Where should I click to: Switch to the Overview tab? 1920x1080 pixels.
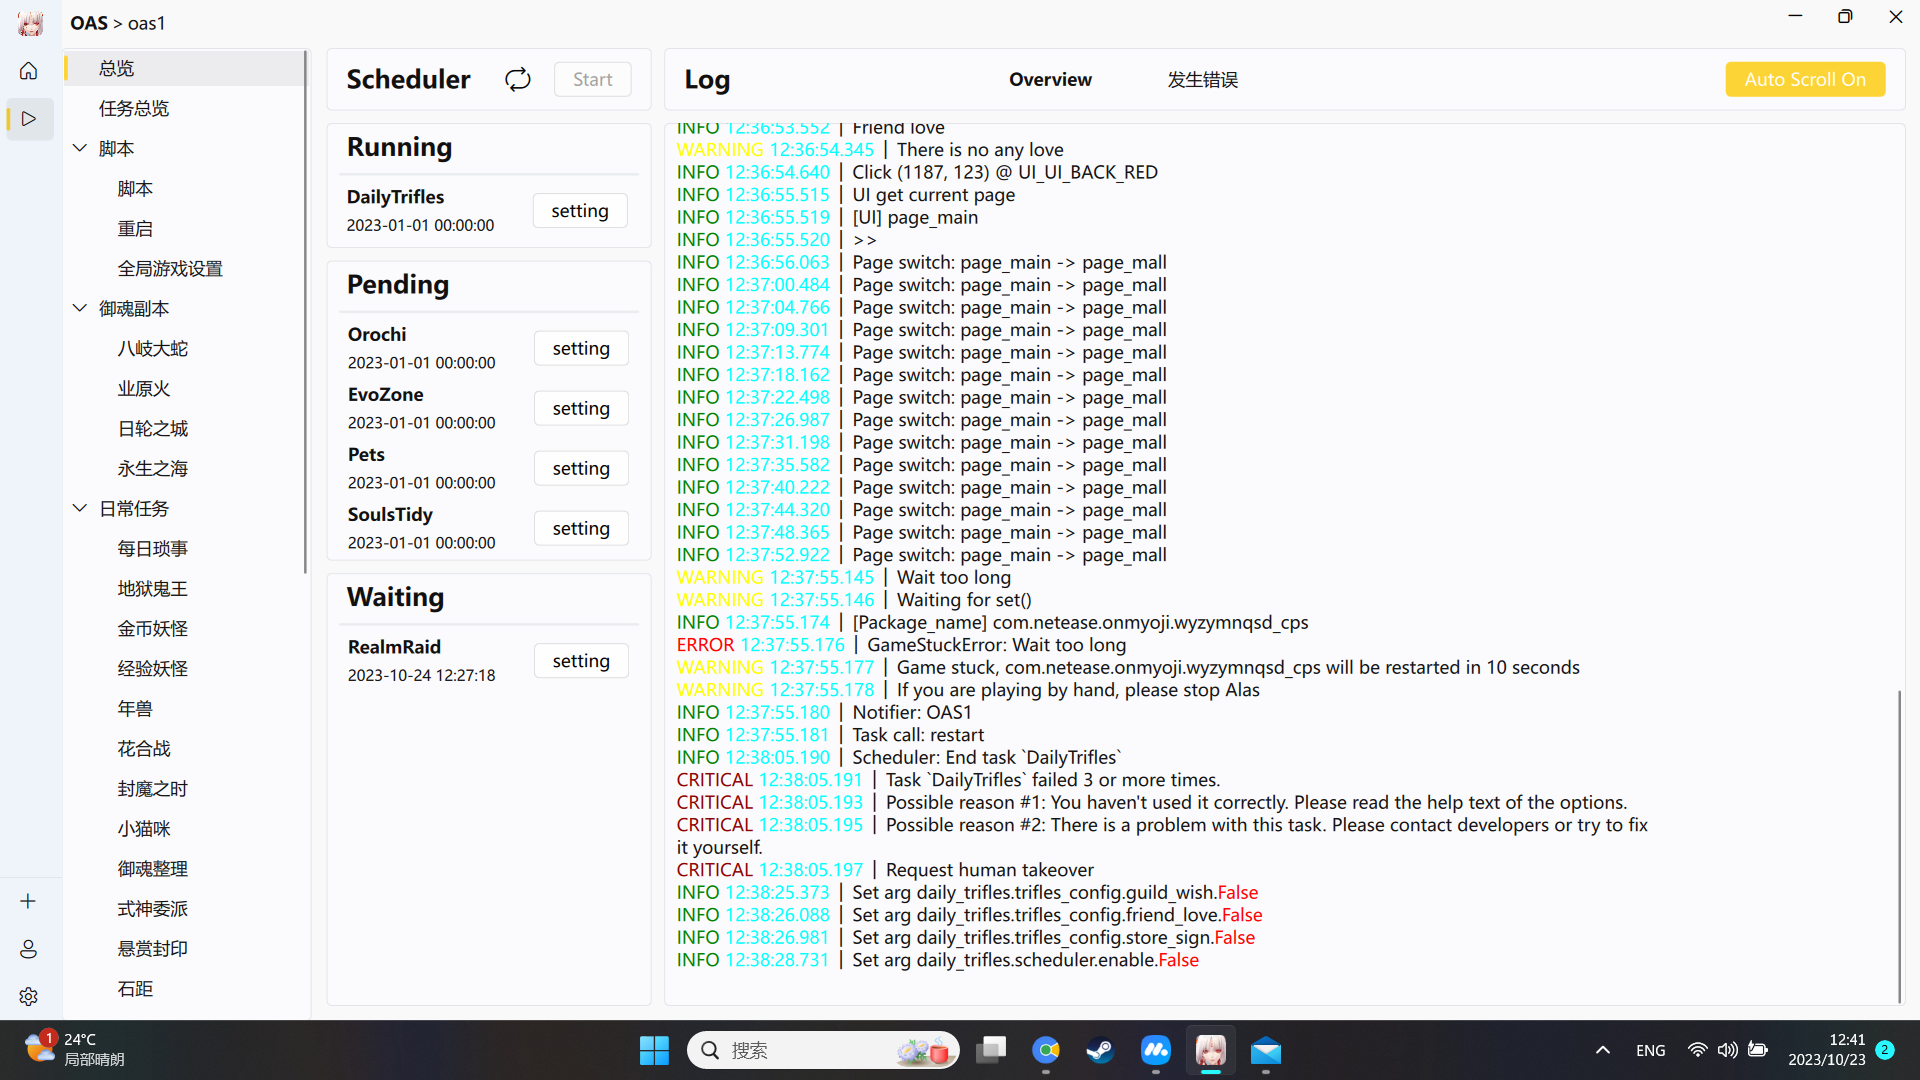click(x=1050, y=79)
